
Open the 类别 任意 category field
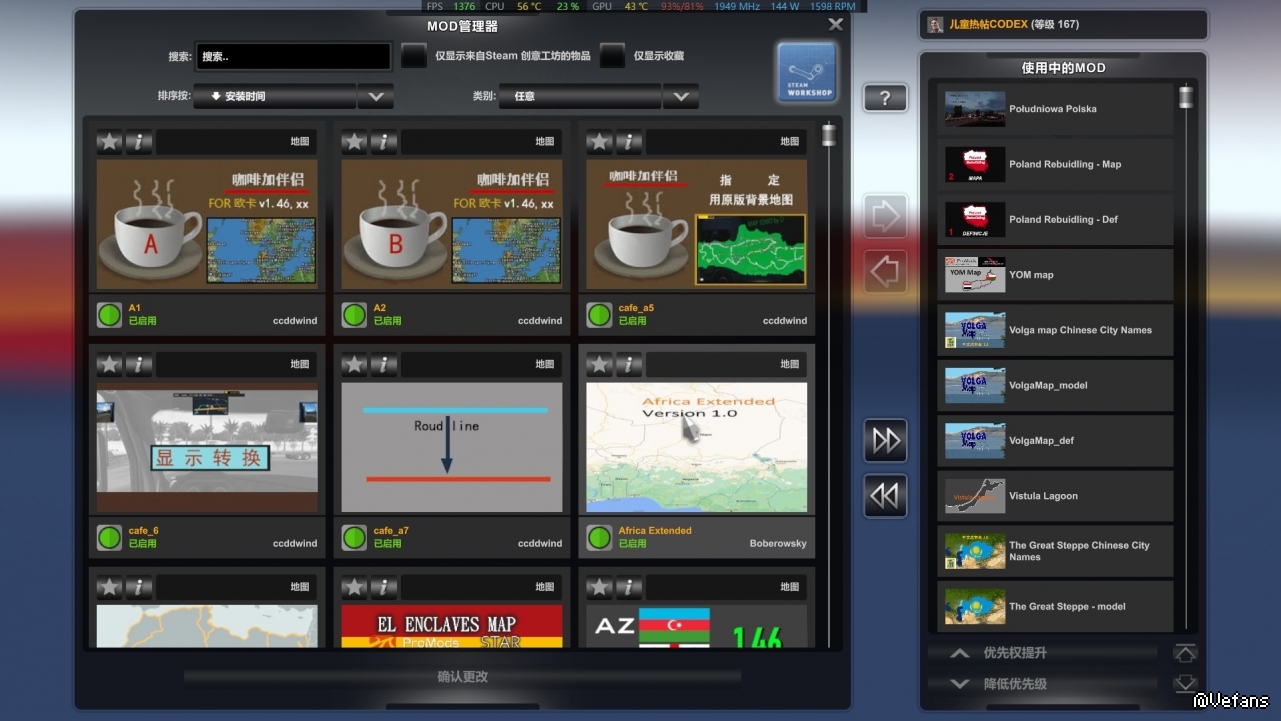pyautogui.click(x=580, y=97)
